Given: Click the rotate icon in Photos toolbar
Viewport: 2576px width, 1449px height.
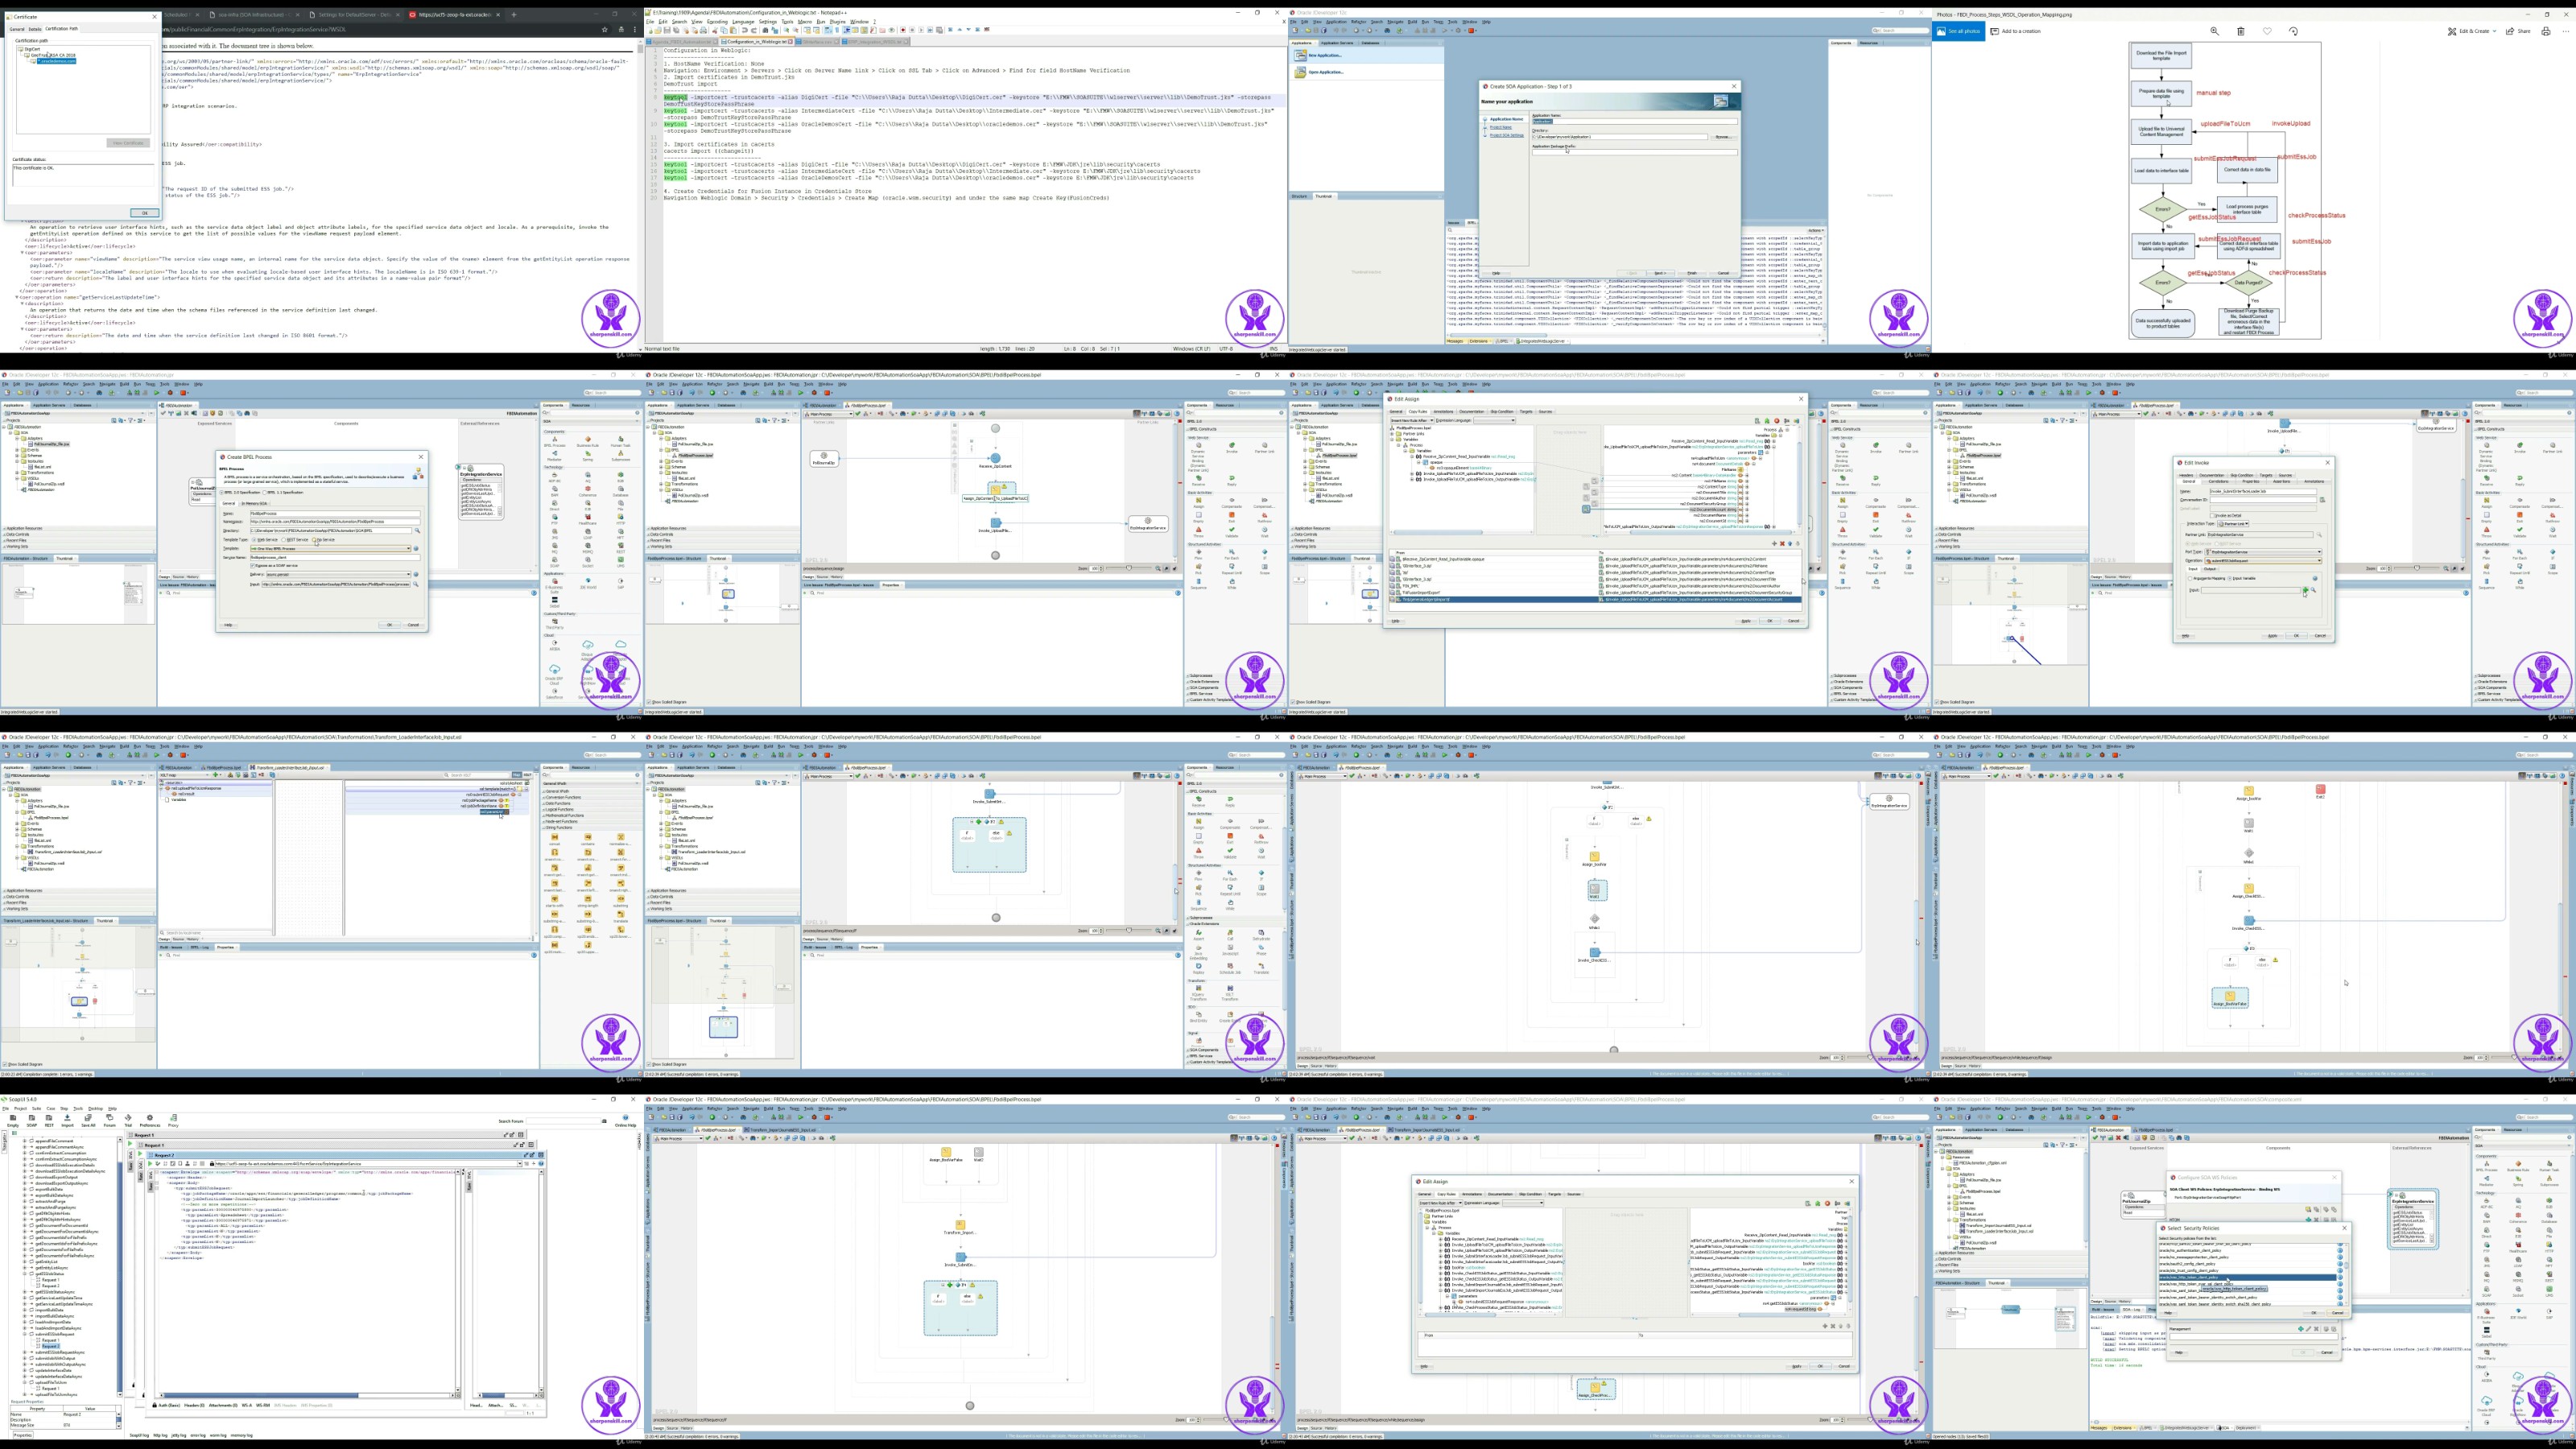Looking at the screenshot, I should coord(2294,31).
